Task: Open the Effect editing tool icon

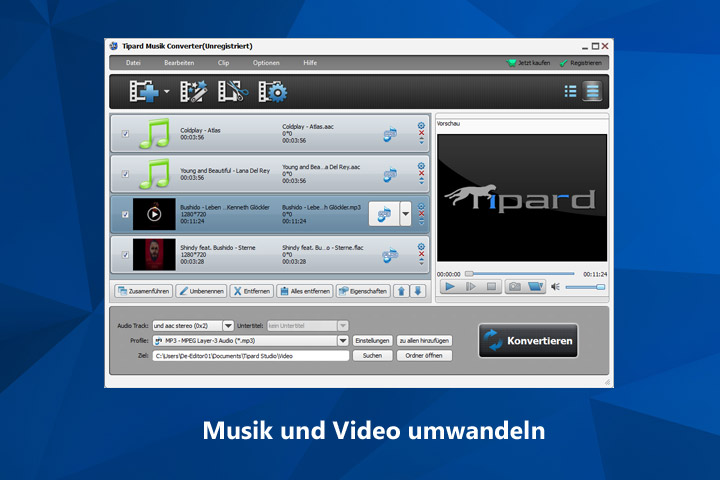Action: tap(194, 91)
